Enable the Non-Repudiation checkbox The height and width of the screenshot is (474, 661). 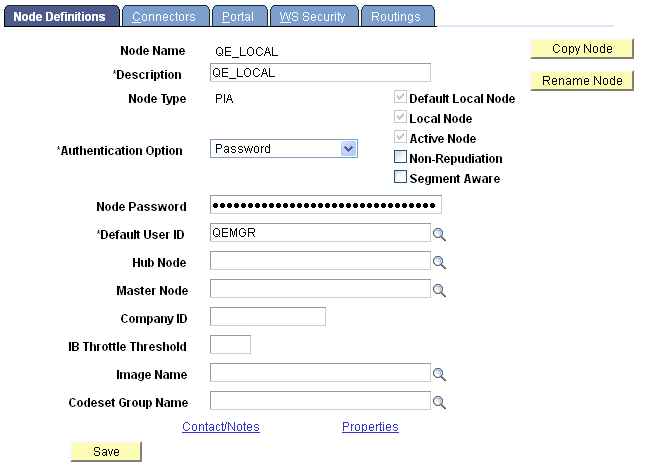pyautogui.click(x=400, y=157)
